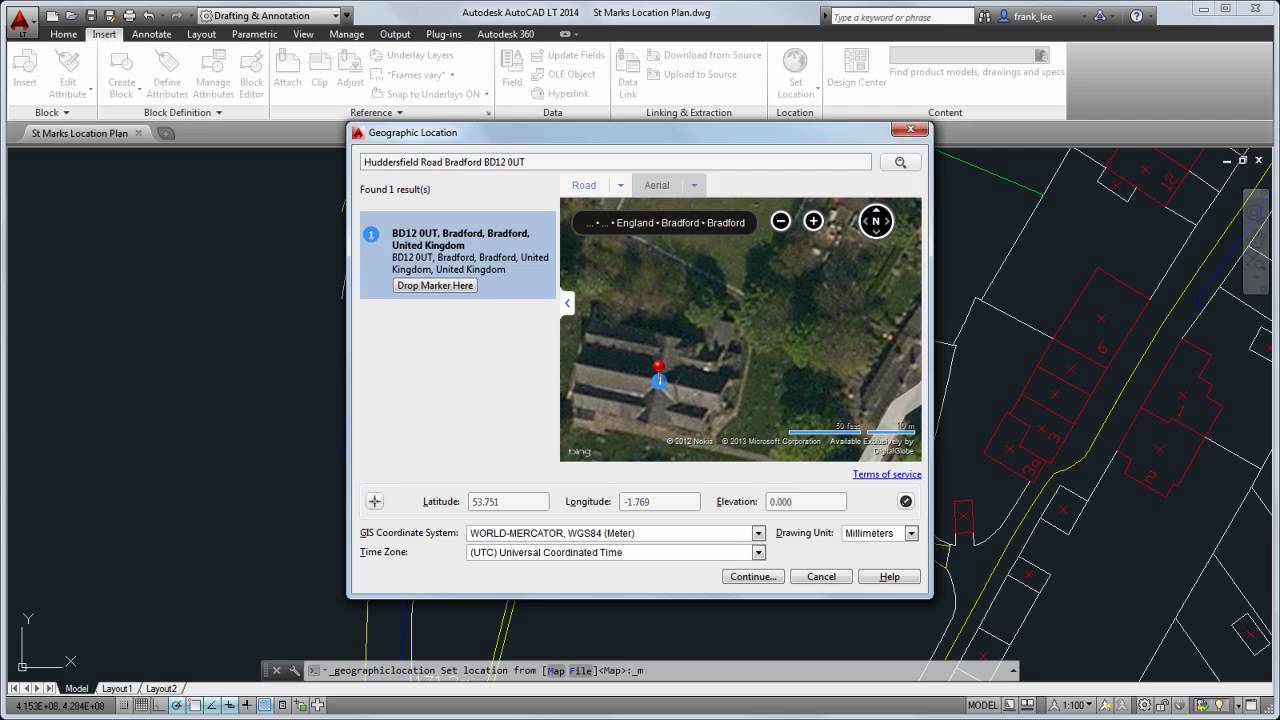1280x720 pixels.
Task: Select the Aerial map view tab
Action: pos(657,185)
